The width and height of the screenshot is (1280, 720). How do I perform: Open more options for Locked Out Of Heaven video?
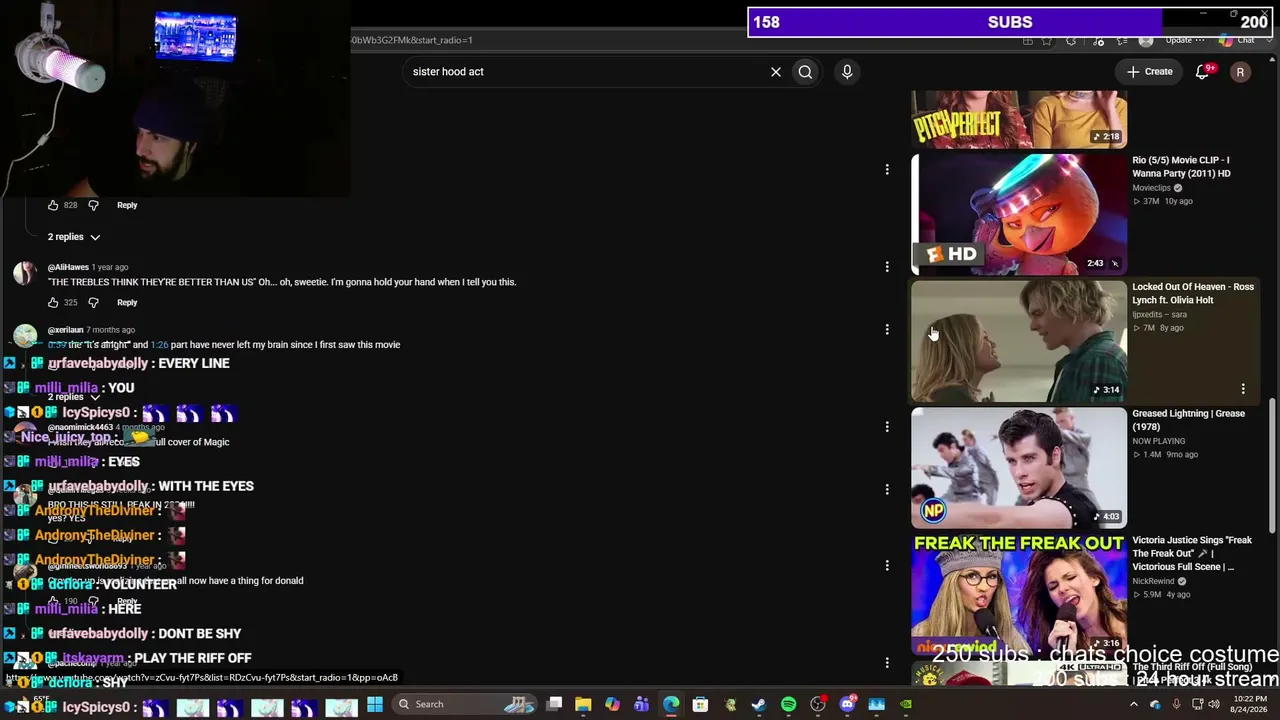1243,389
